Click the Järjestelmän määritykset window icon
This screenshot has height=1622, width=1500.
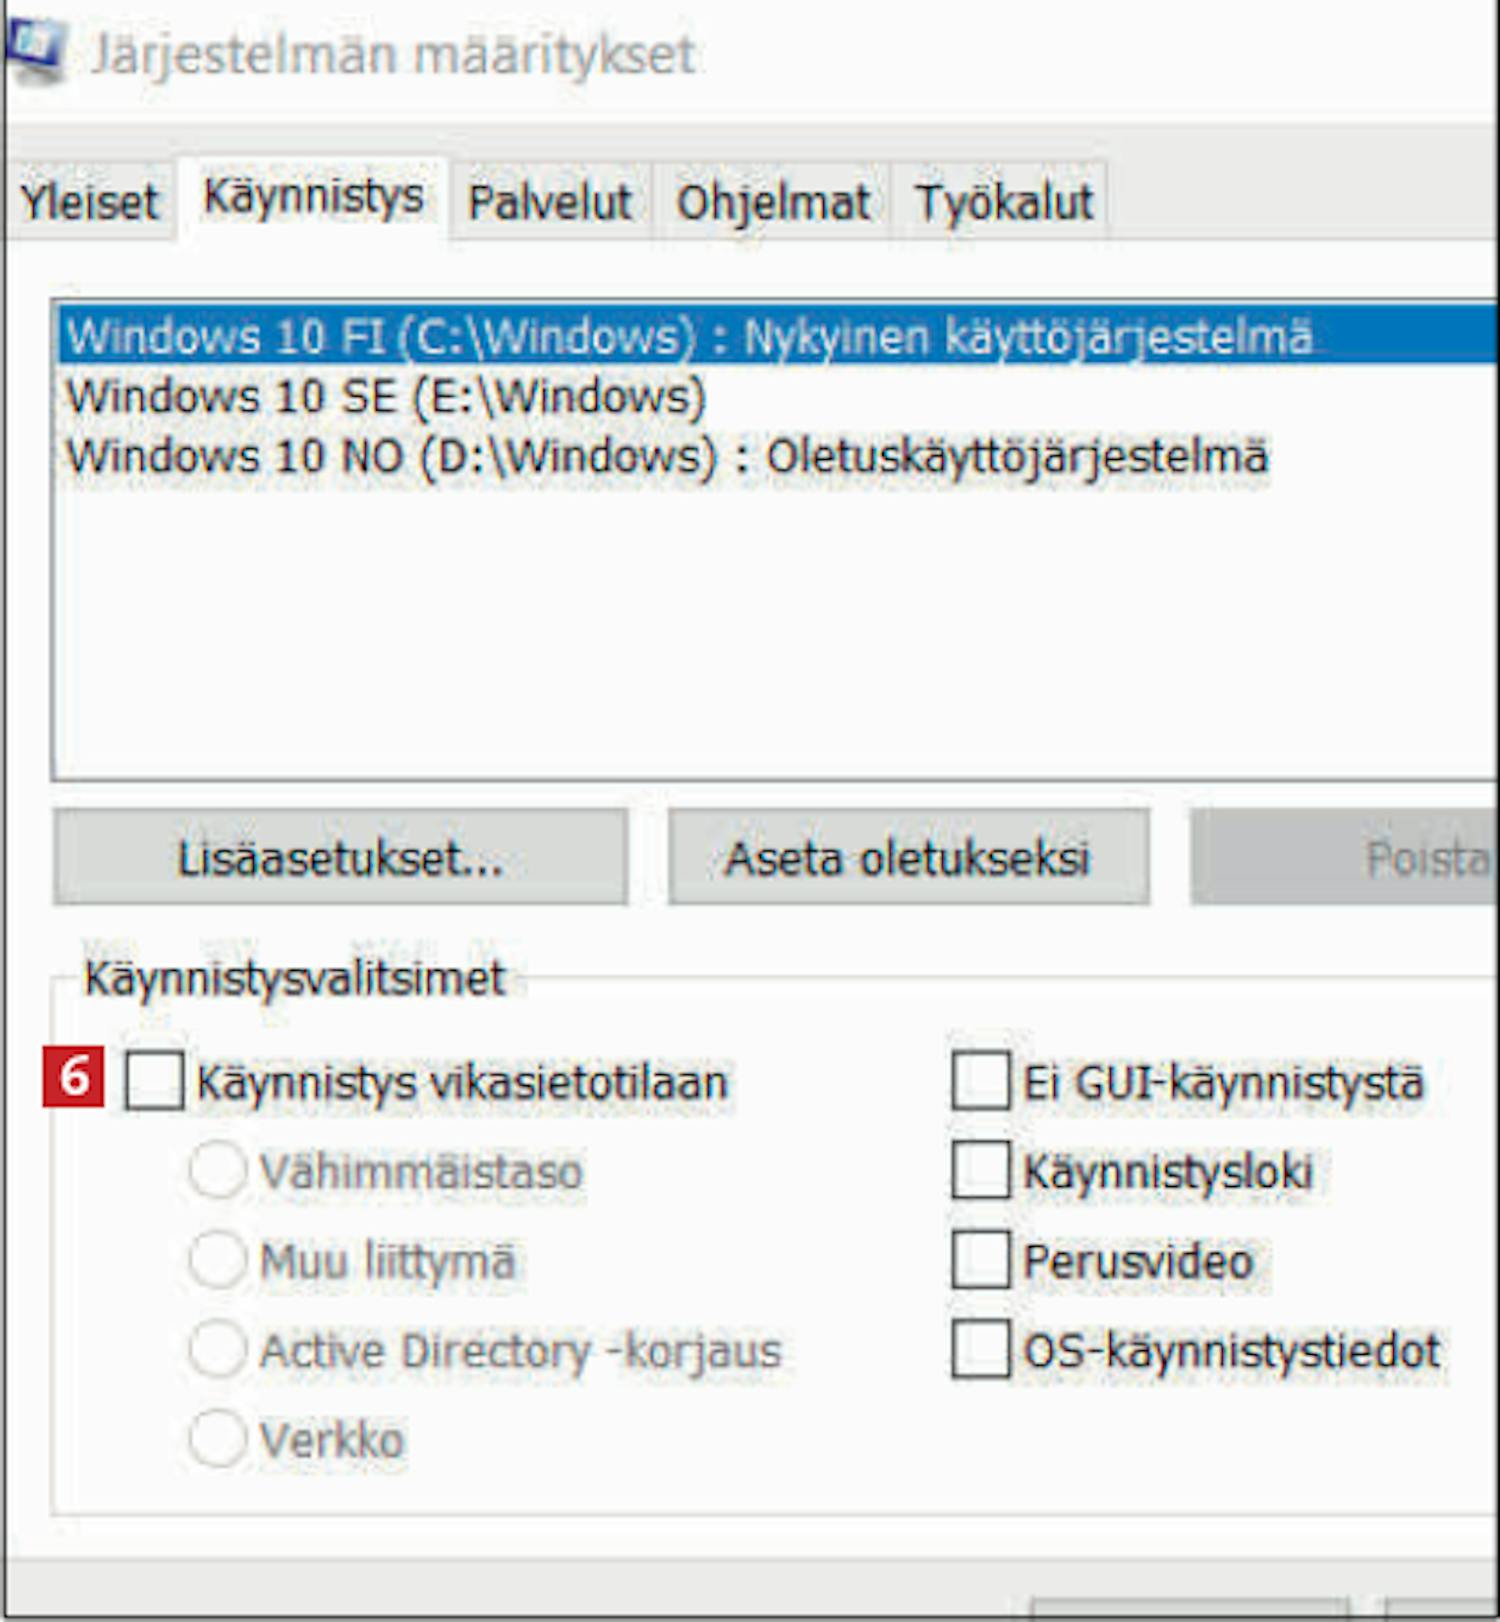point(36,48)
